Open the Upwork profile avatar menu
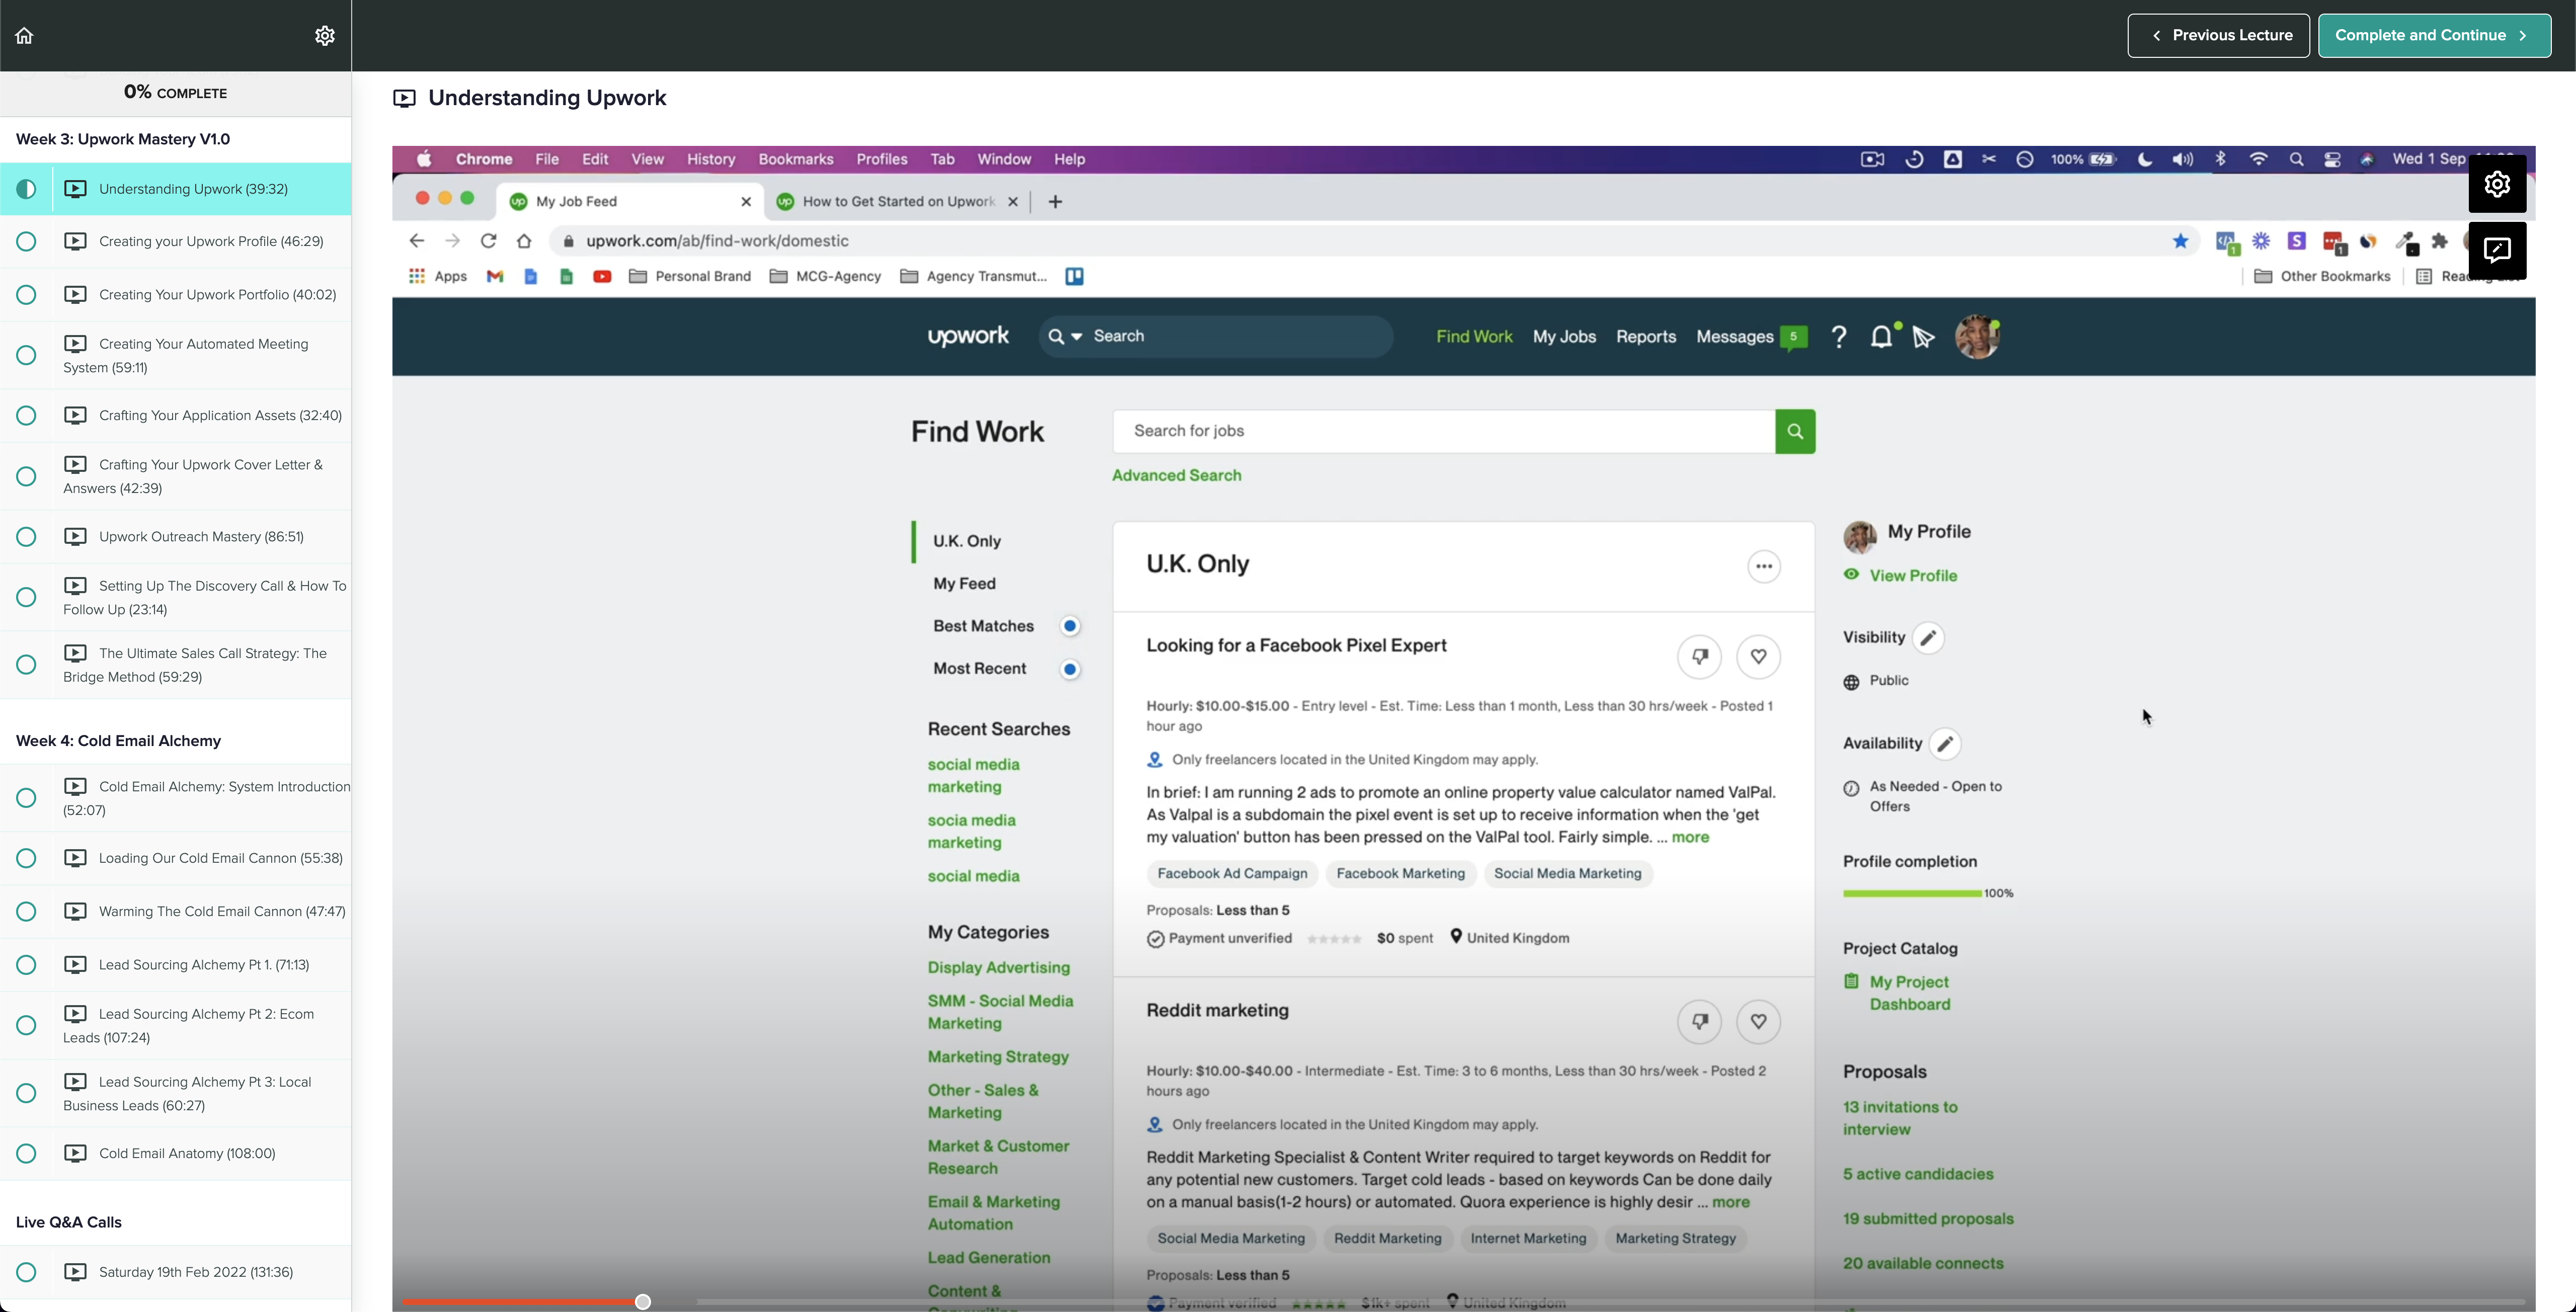 [1977, 337]
